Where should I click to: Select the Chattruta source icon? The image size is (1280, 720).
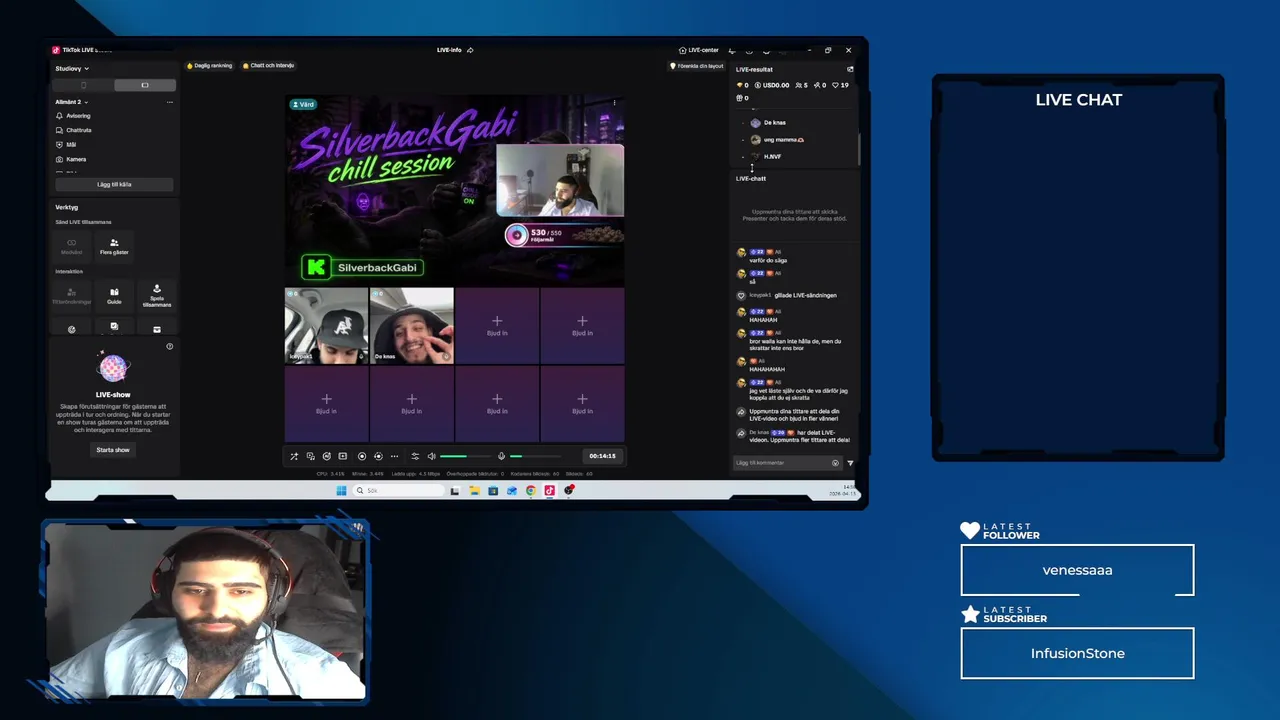point(59,130)
